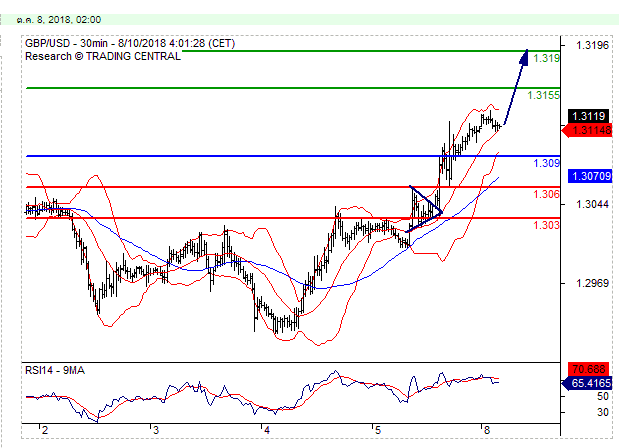Click the 1.3044 price axis label
The width and height of the screenshot is (619, 448).
(x=592, y=204)
